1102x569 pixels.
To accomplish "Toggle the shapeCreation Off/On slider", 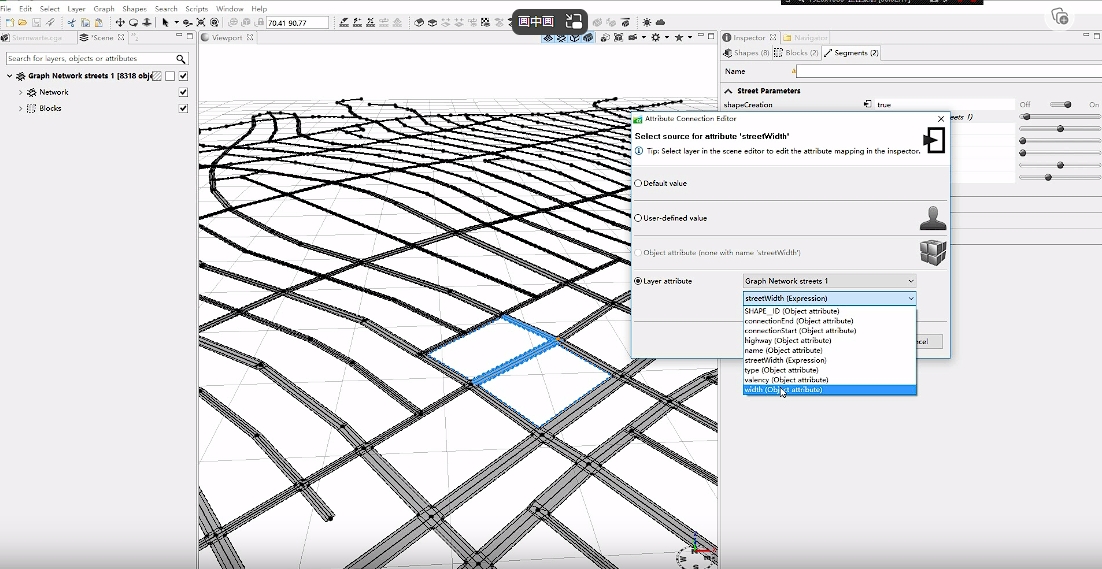I will 1060,104.
